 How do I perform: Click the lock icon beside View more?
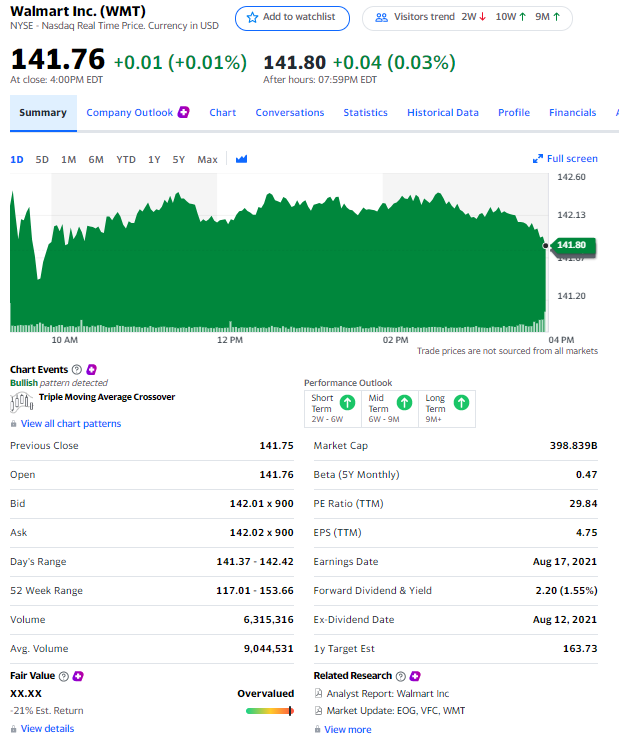[x=317, y=730]
